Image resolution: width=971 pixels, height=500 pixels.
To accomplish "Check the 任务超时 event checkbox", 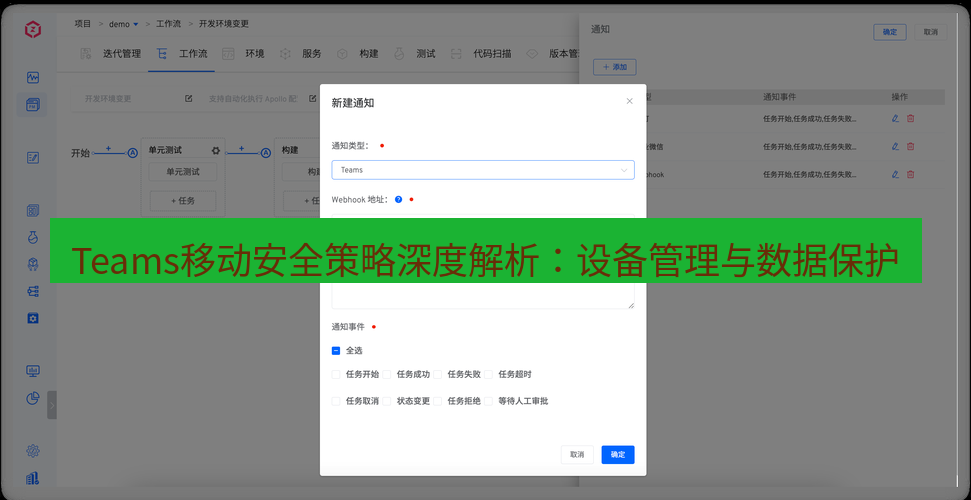I will point(489,374).
